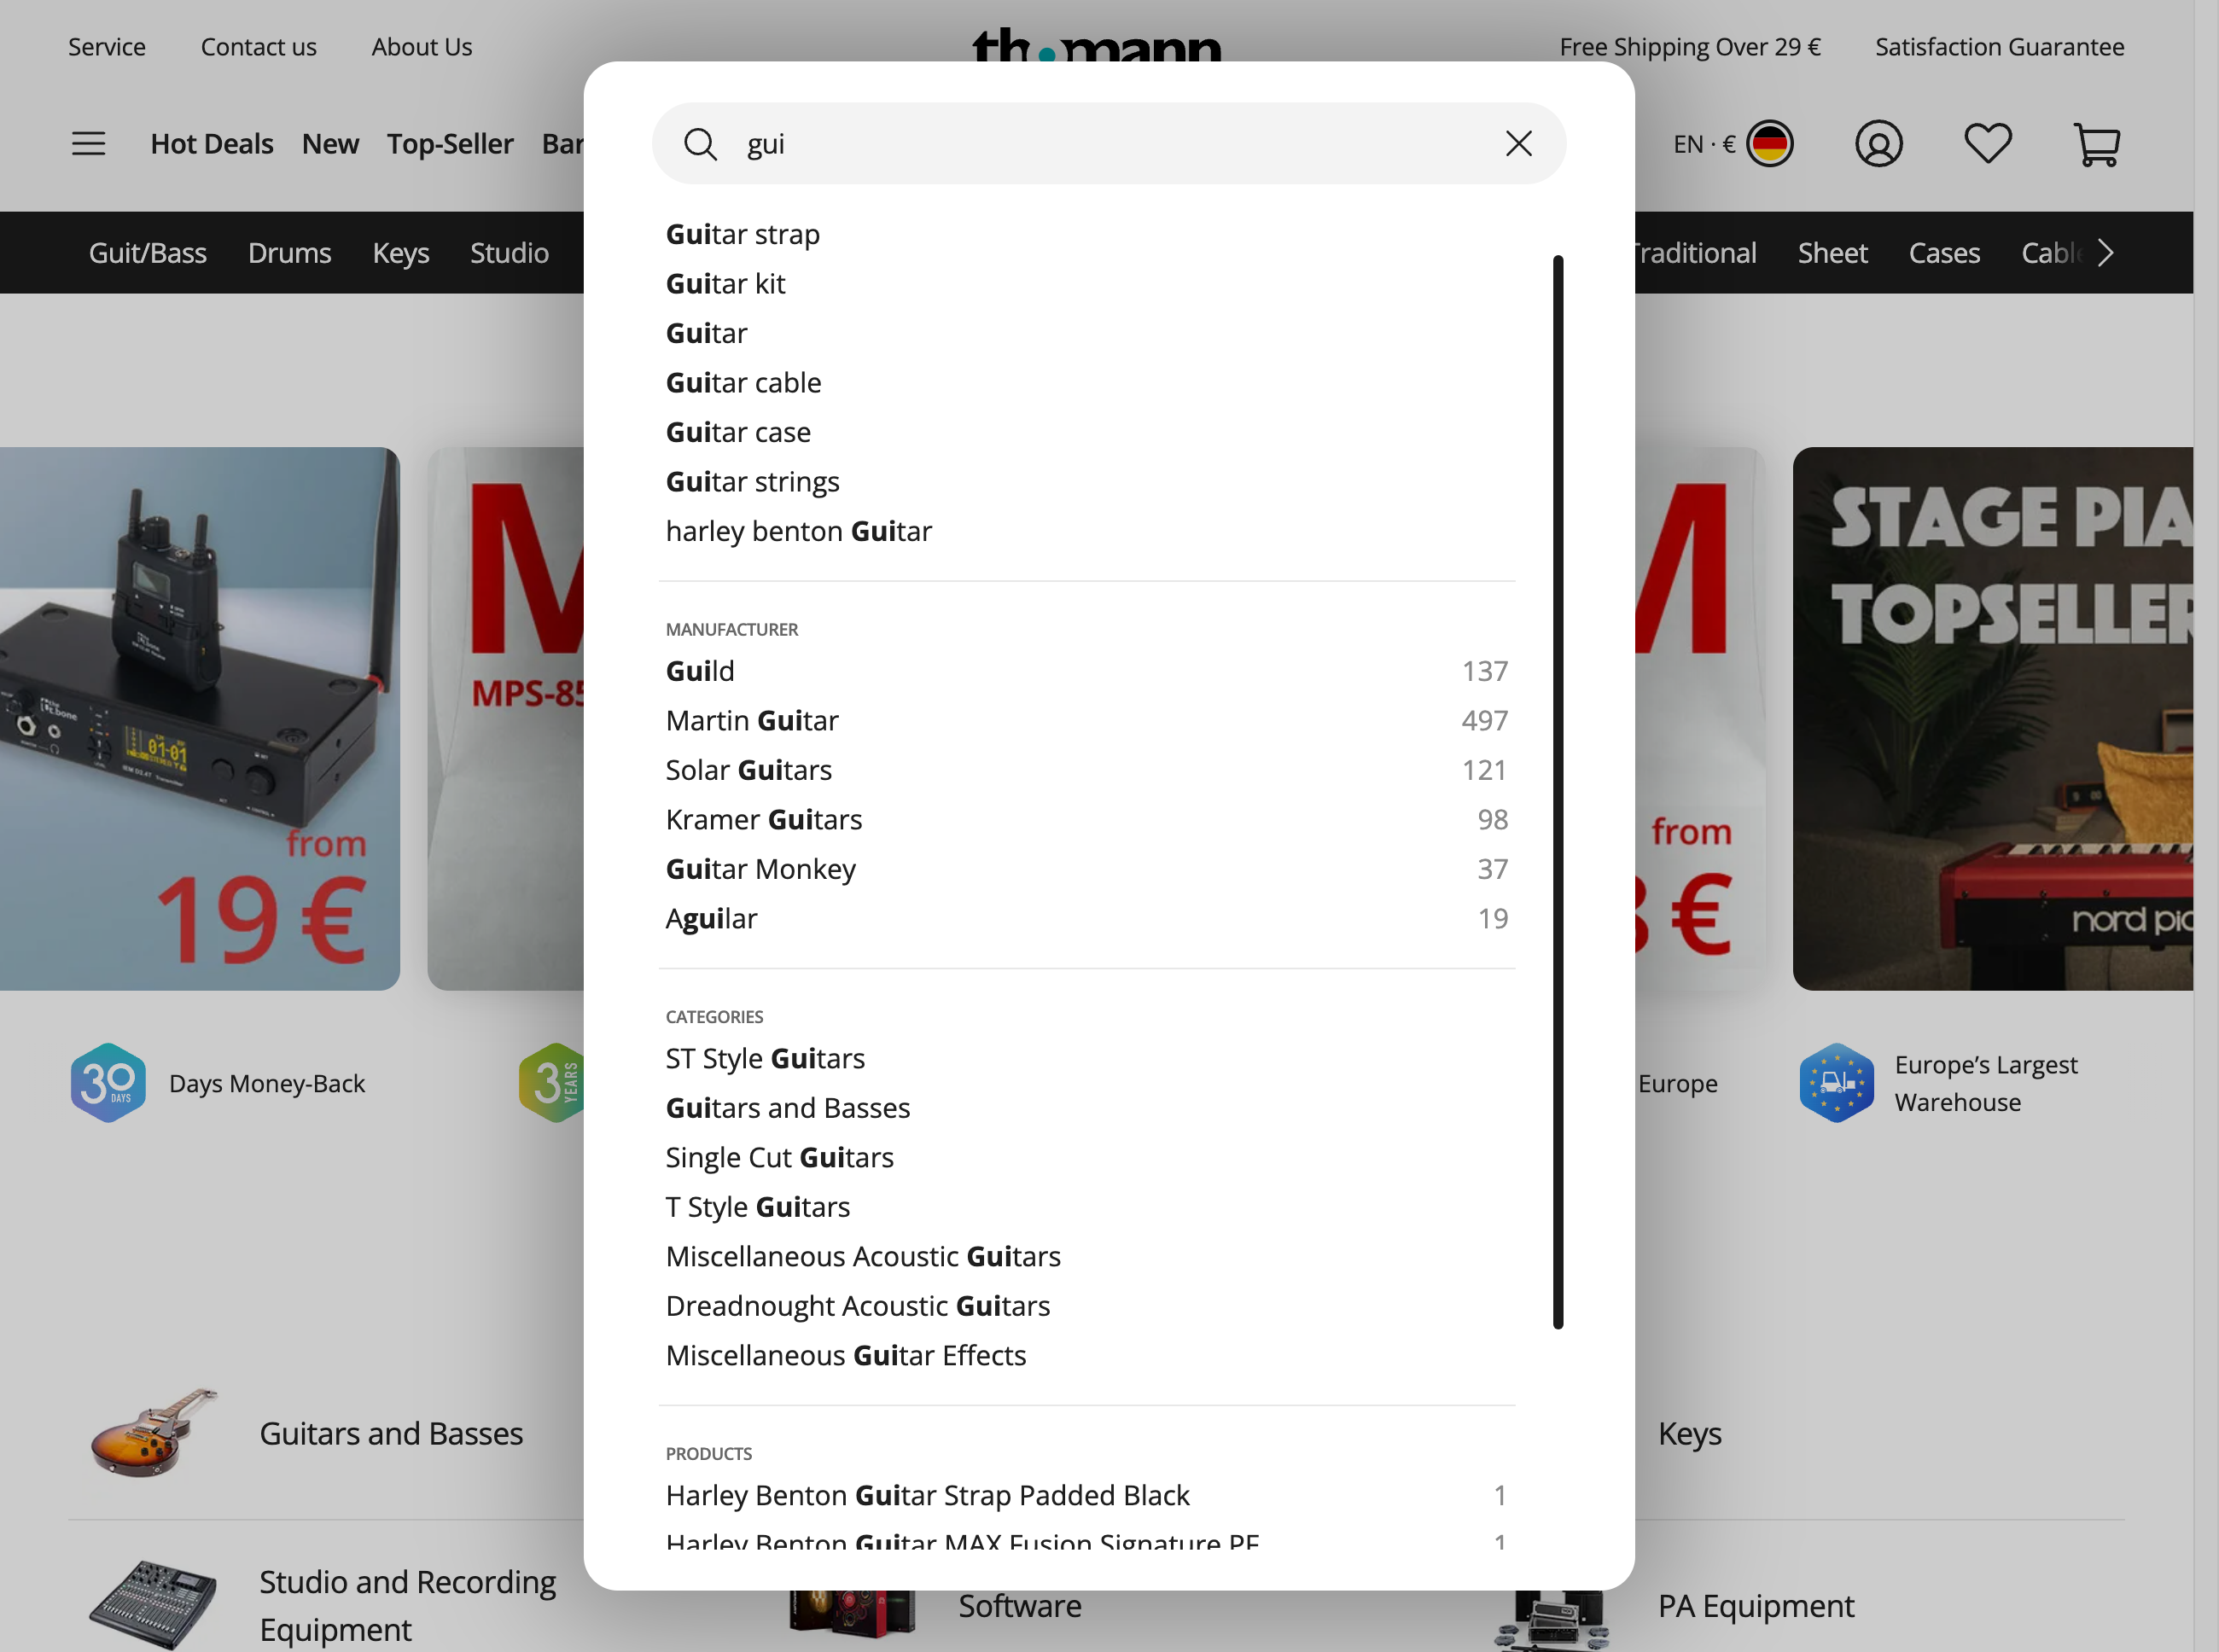2219x1652 pixels.
Task: Open the Contact us page
Action: (258, 46)
